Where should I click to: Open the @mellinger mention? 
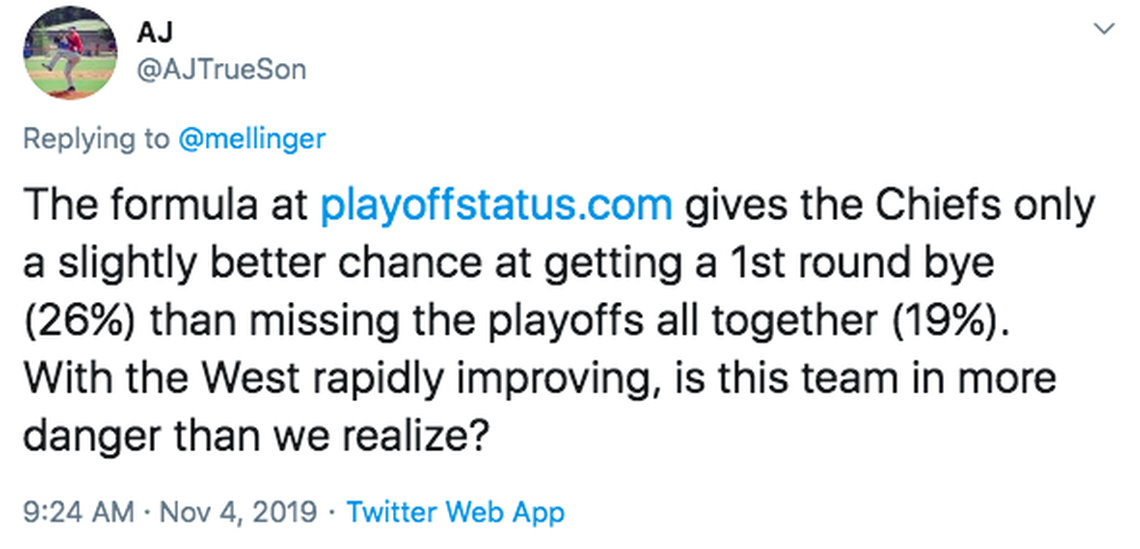251,138
